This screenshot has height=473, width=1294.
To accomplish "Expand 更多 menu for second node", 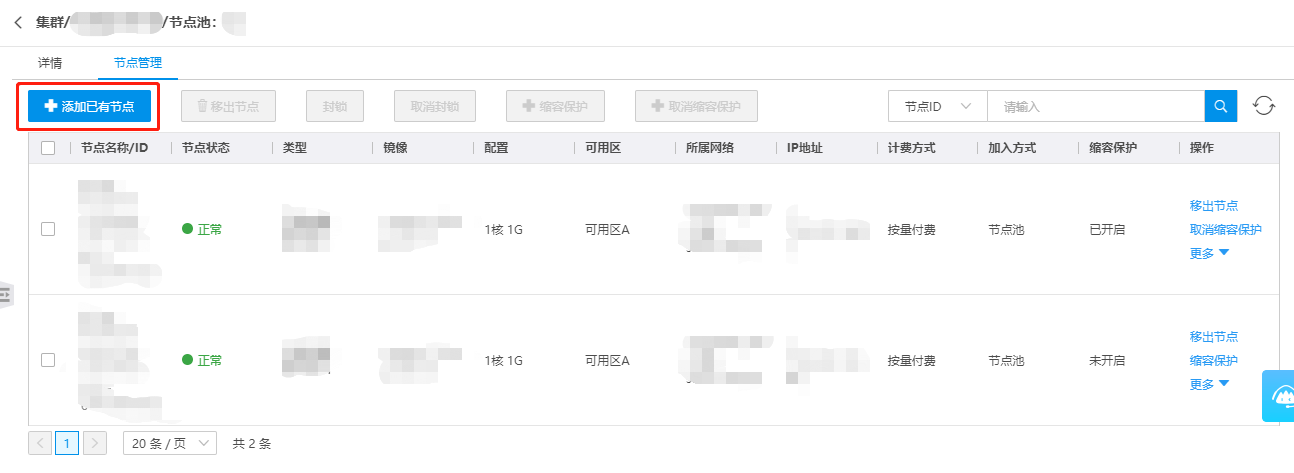I will click(x=1209, y=384).
